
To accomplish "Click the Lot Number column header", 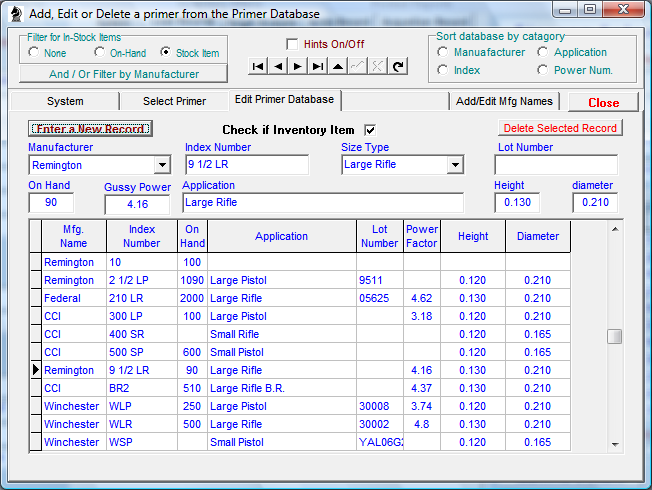I will click(x=379, y=236).
